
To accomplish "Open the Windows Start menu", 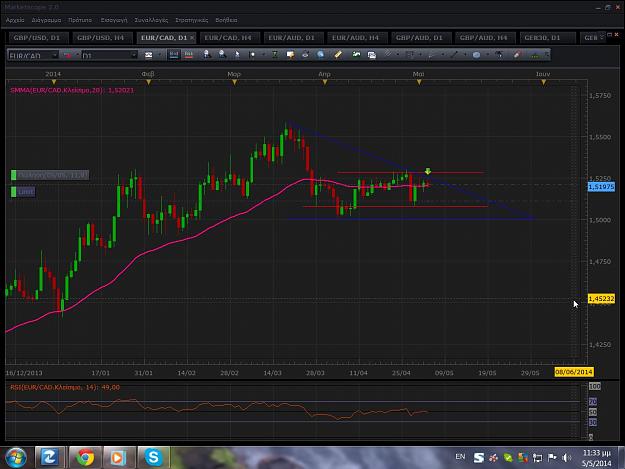I will (16, 457).
